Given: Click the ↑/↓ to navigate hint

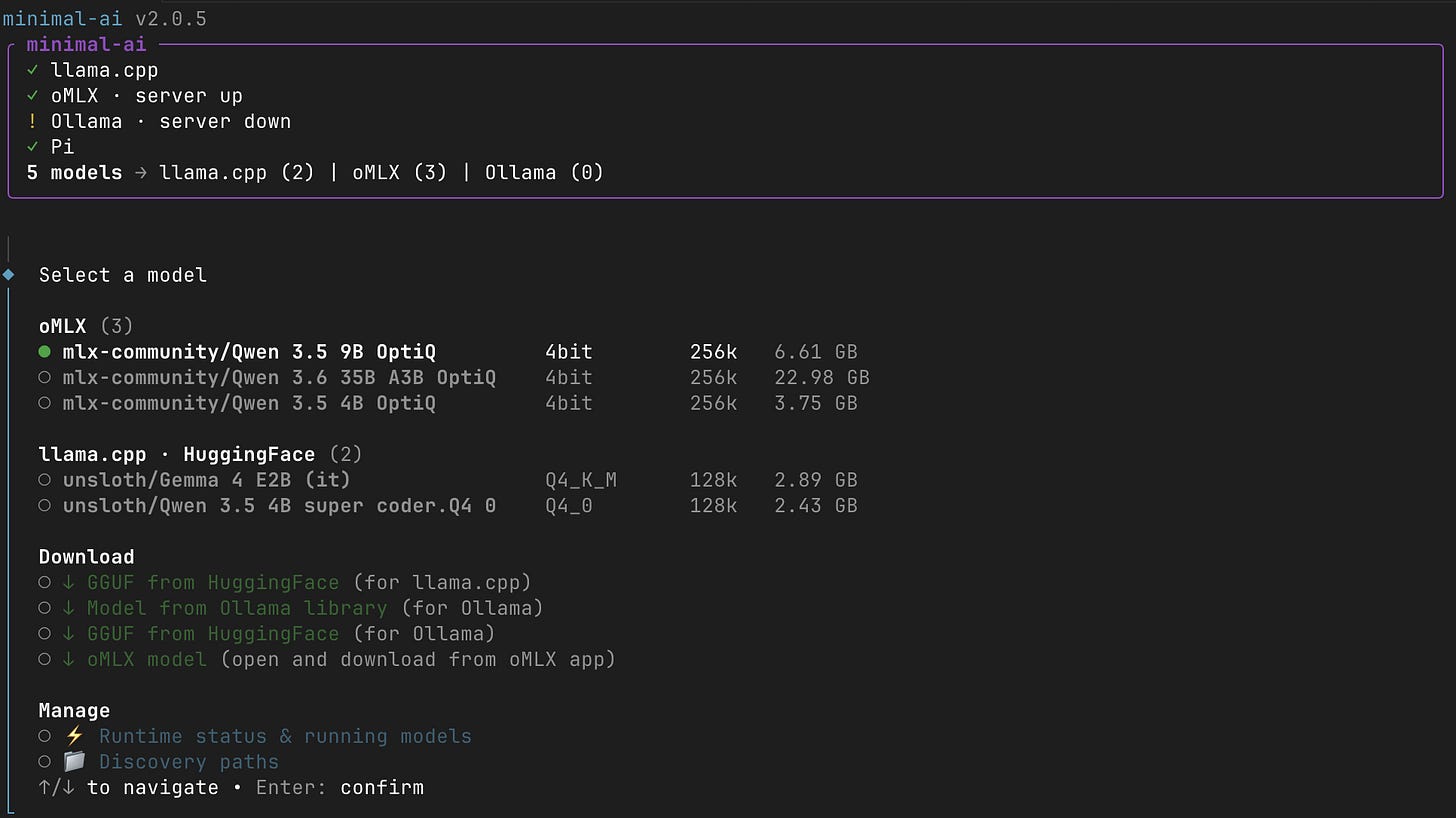Looking at the screenshot, I should pos(128,788).
